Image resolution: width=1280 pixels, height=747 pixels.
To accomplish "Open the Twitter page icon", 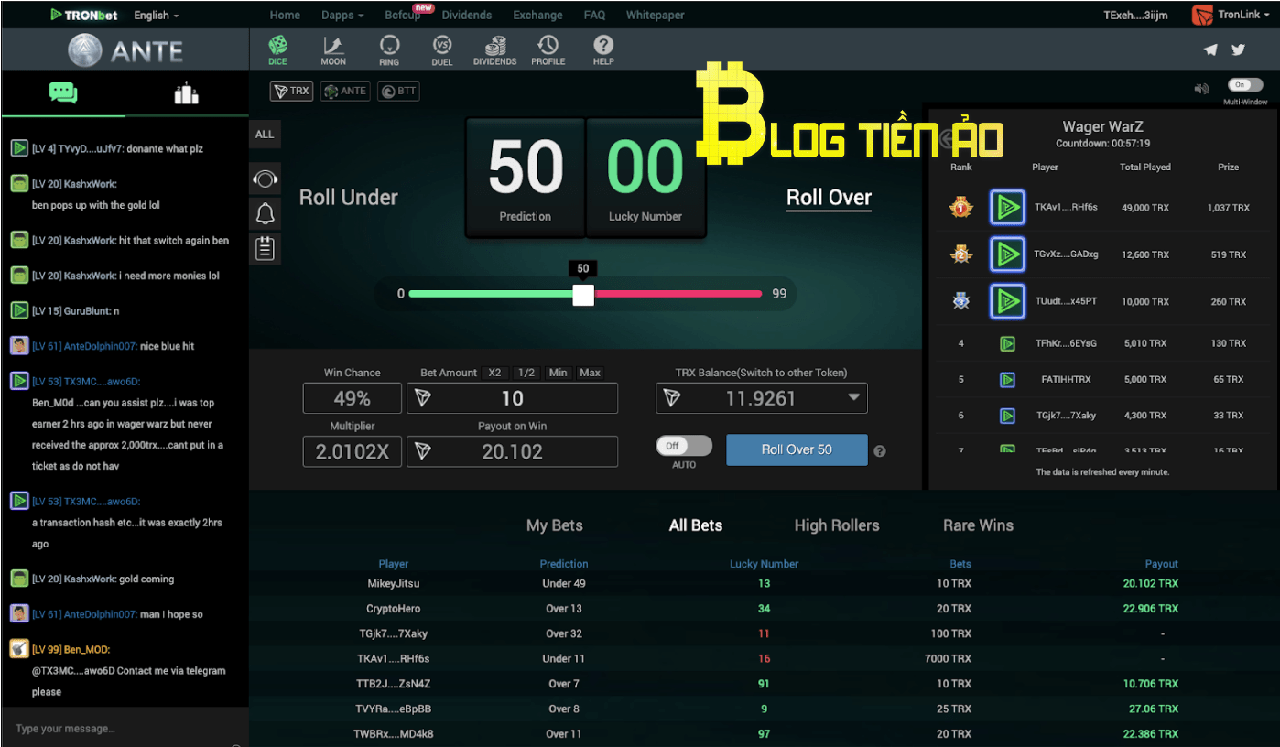I will (x=1238, y=50).
